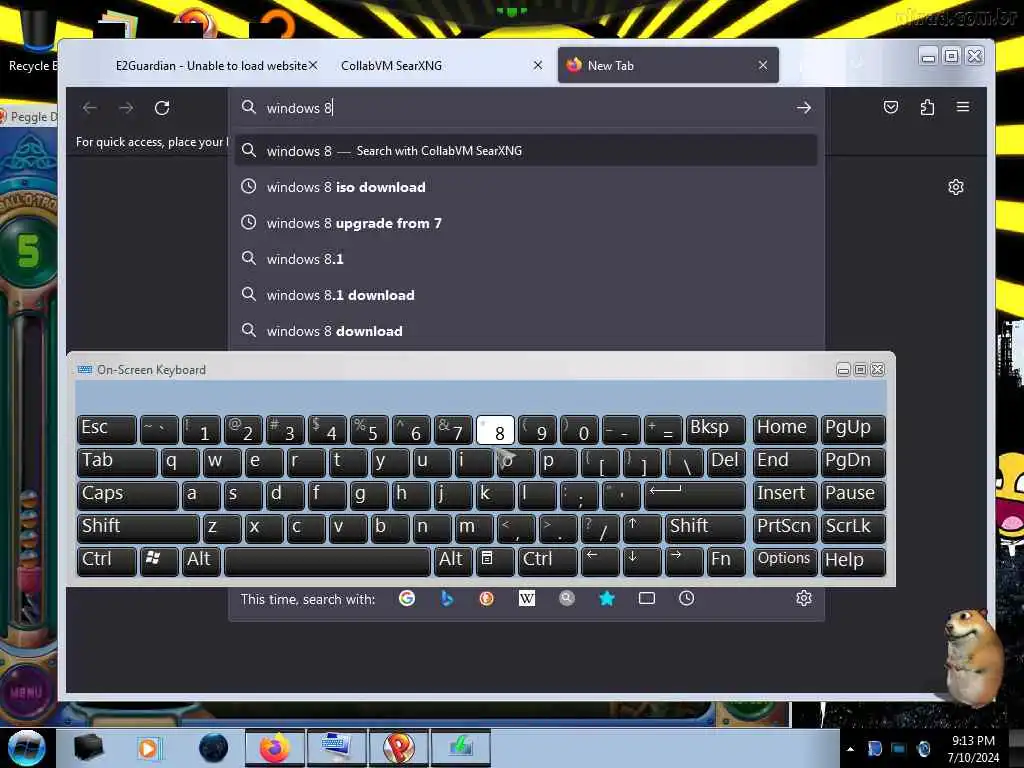
Task: Go forward using Firefox forward arrow
Action: (126, 108)
